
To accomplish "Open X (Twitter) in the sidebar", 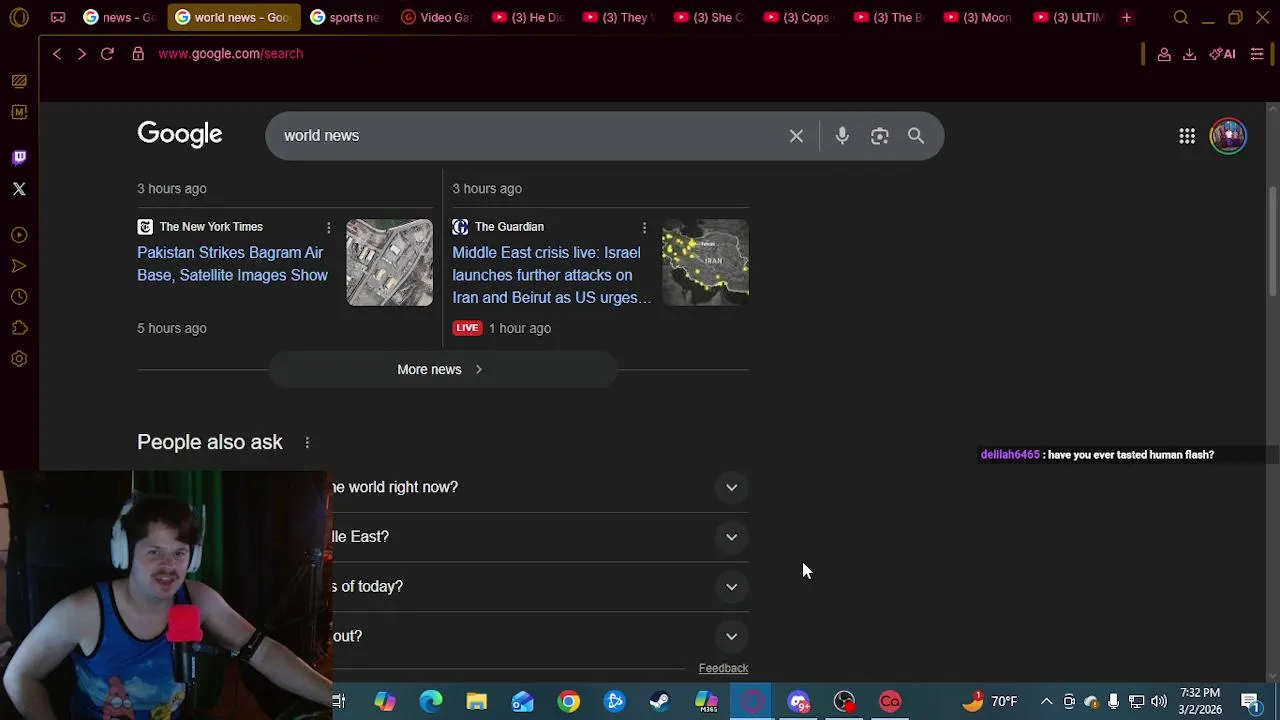I will [x=19, y=188].
